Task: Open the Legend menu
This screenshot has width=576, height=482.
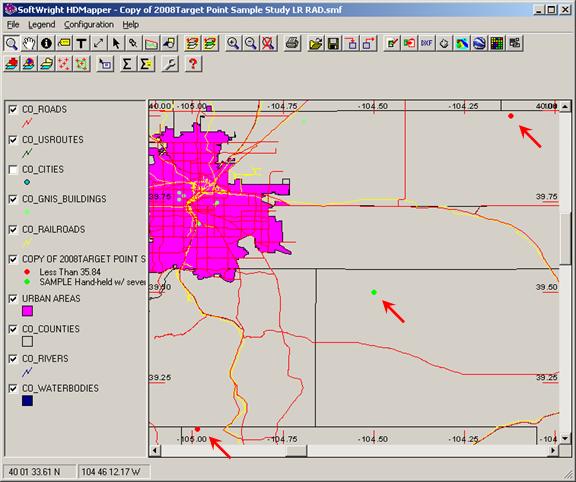Action: point(42,25)
